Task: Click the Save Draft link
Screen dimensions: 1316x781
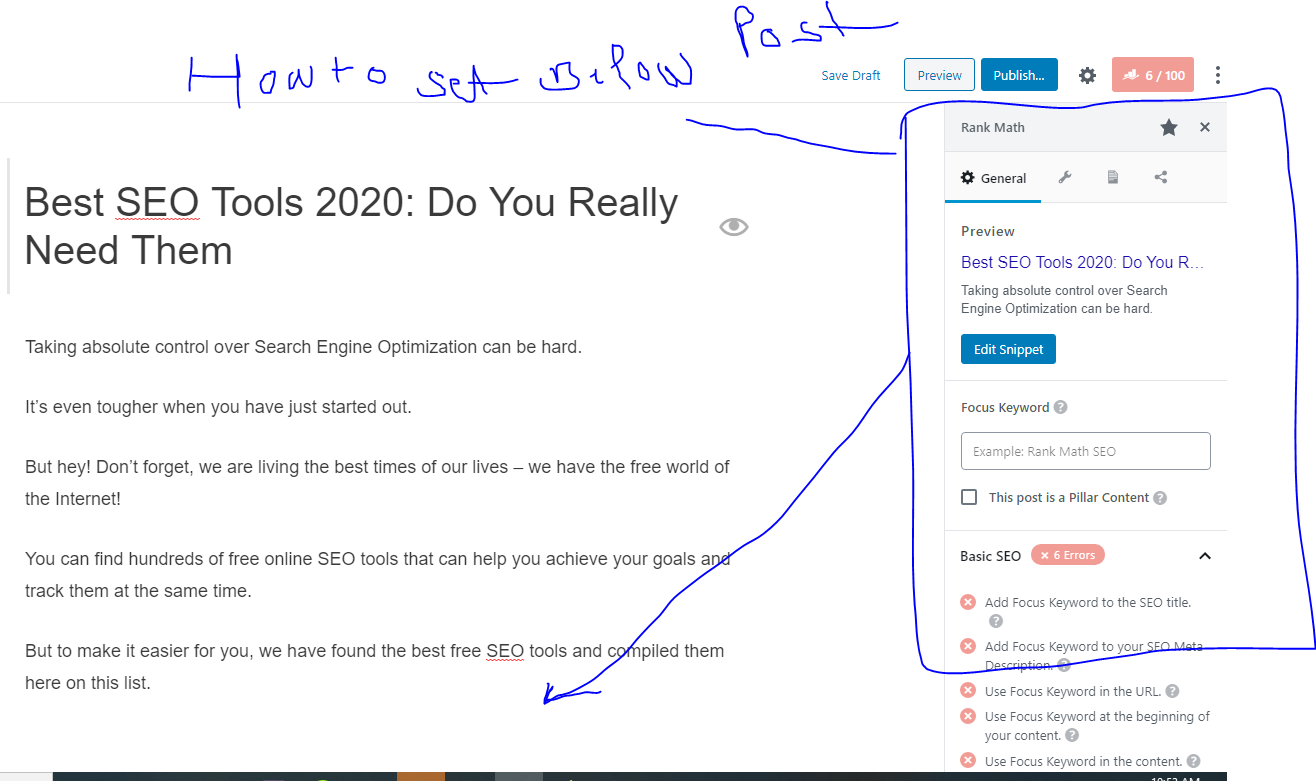Action: click(851, 75)
